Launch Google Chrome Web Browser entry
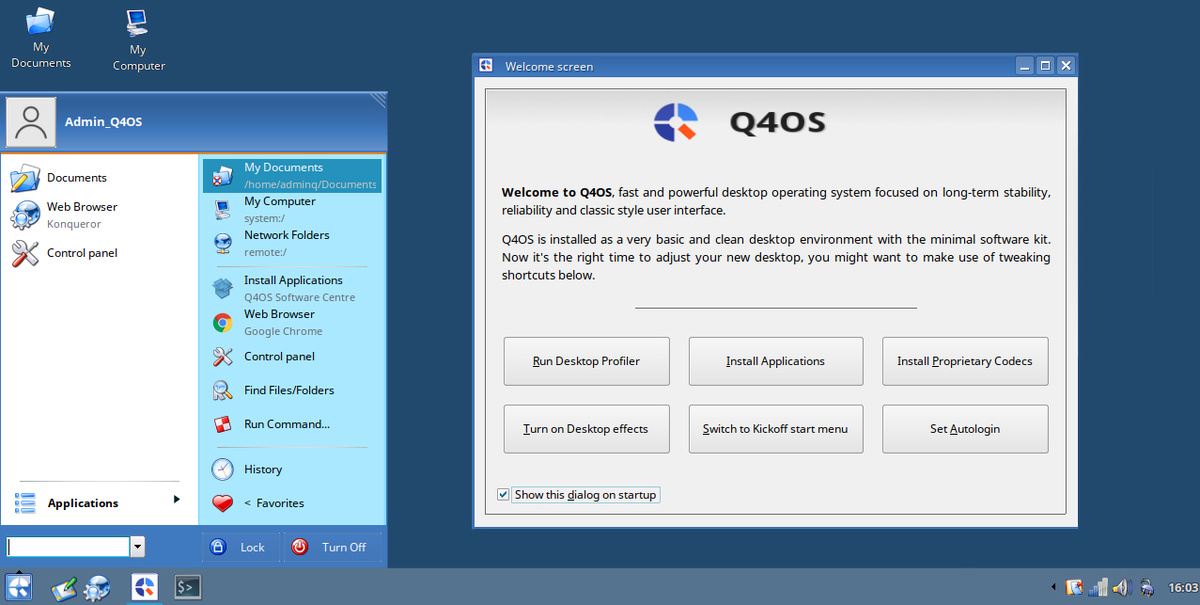Image resolution: width=1200 pixels, height=605 pixels. pyautogui.click(x=292, y=322)
